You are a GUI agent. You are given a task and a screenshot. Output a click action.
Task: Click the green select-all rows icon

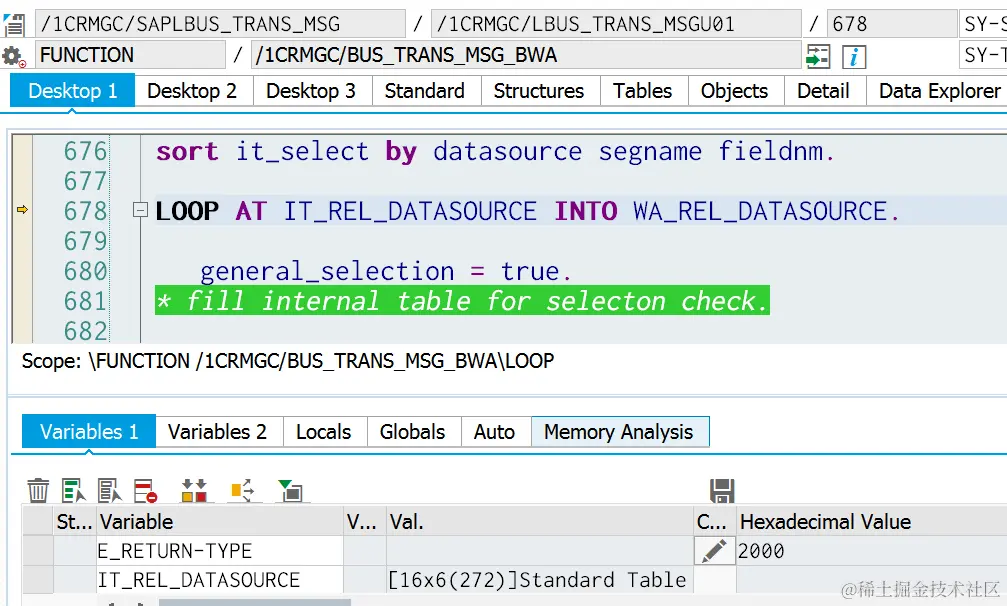[x=74, y=490]
